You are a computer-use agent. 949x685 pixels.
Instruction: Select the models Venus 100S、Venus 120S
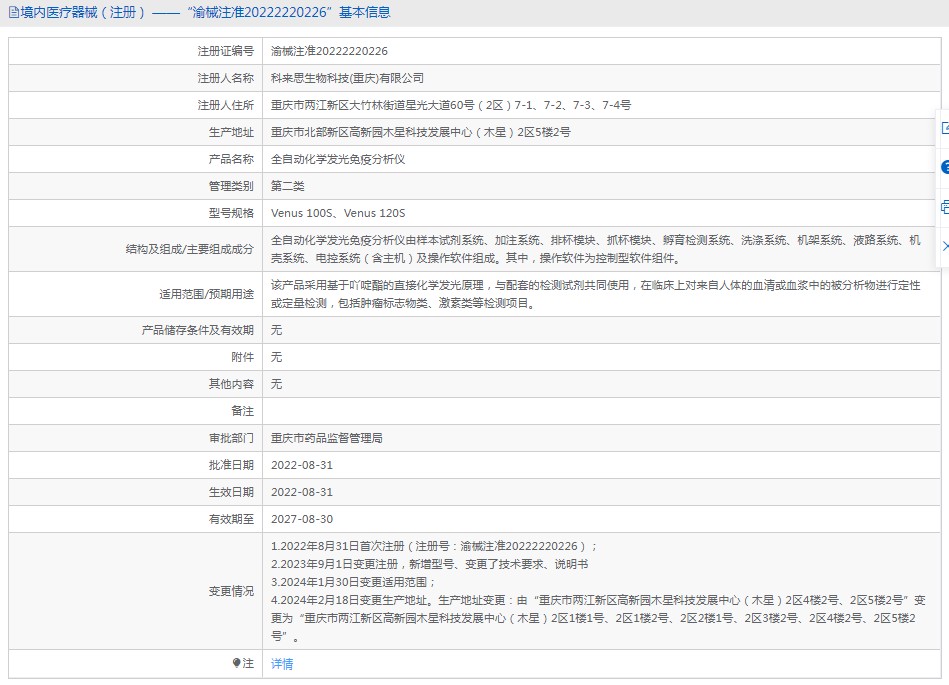(338, 213)
